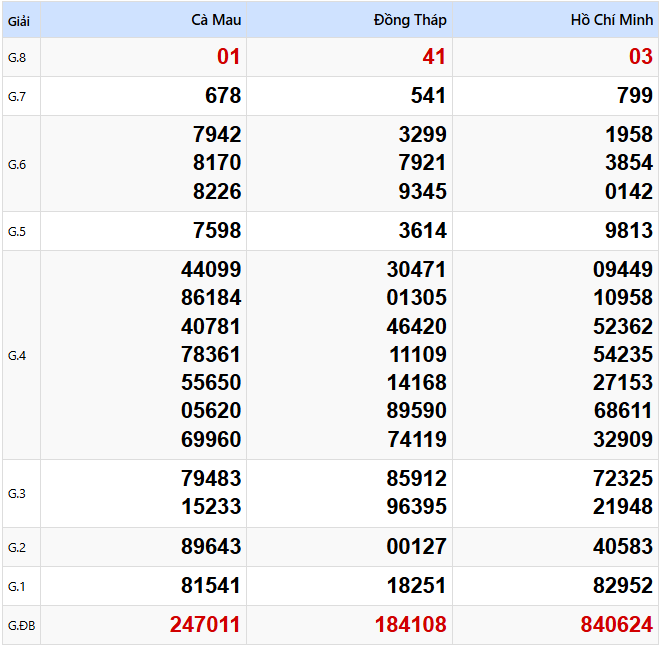Click Đồng Tháp G.8 number 41

[x=434, y=56]
